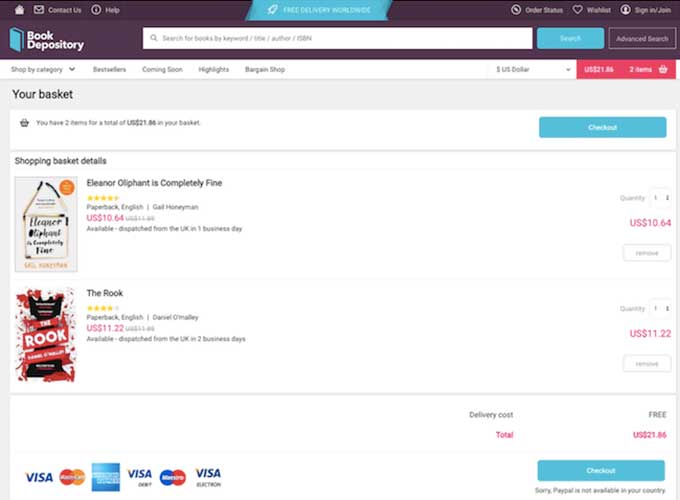Open The Rook title link

(x=105, y=293)
